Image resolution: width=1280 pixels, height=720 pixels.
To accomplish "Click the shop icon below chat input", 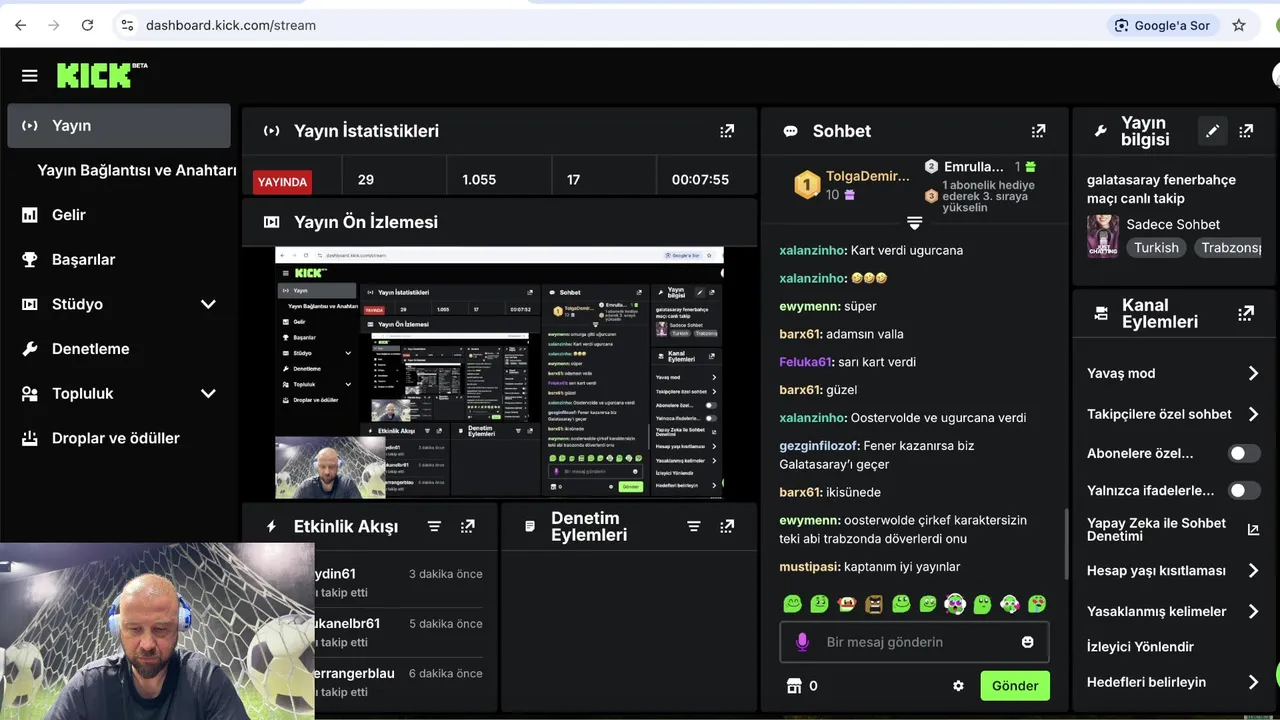I will click(795, 686).
